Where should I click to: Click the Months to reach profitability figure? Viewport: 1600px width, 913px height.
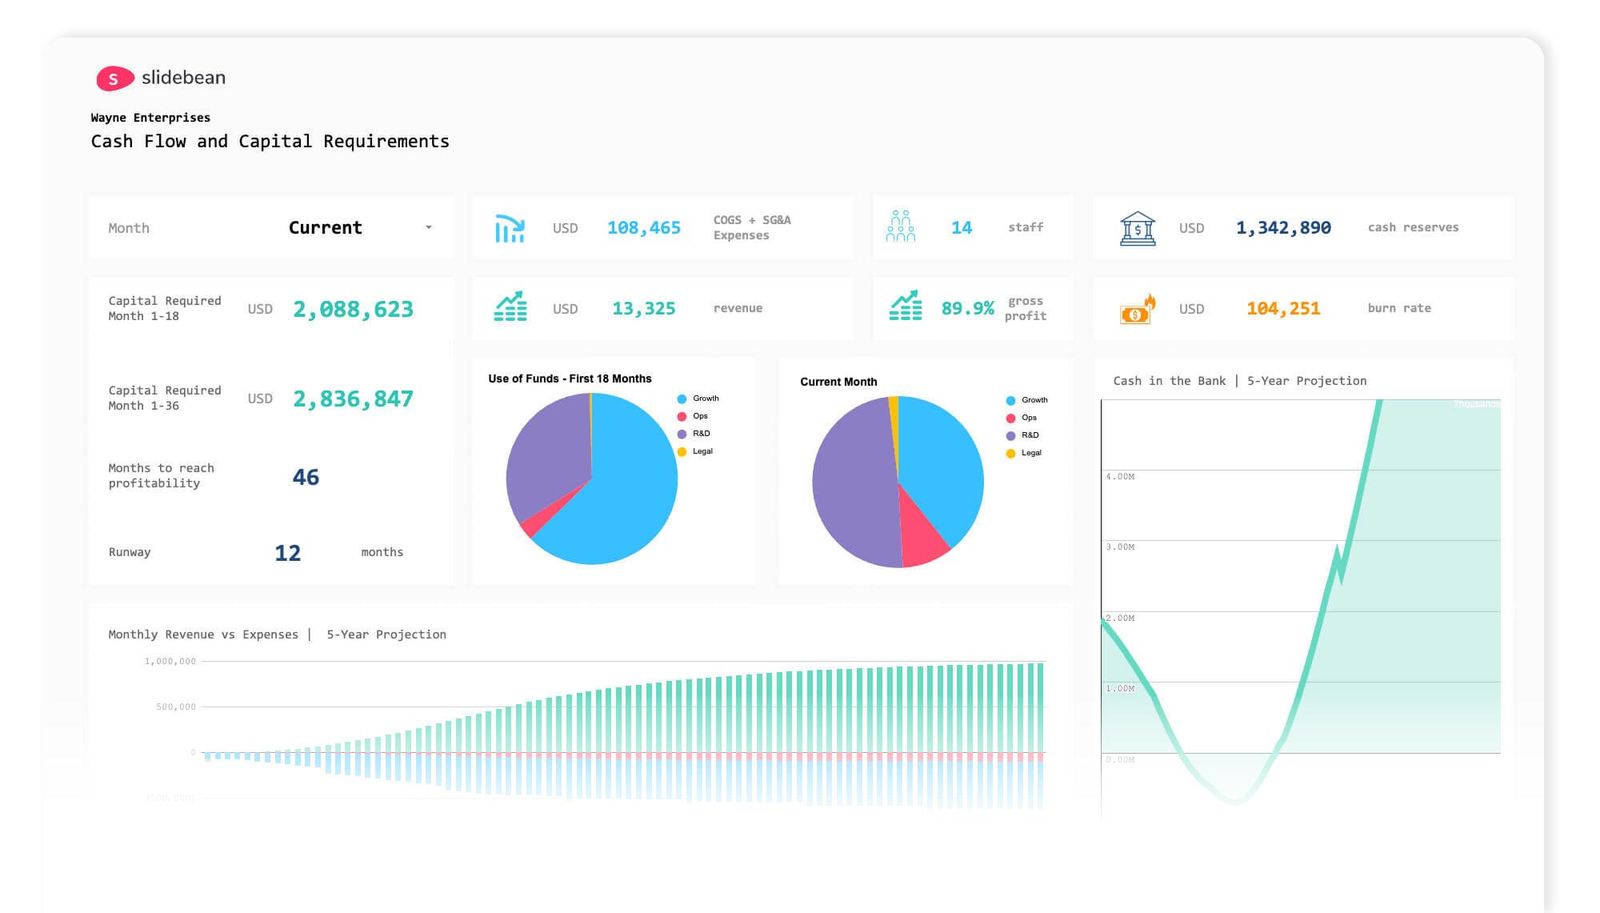tap(305, 477)
